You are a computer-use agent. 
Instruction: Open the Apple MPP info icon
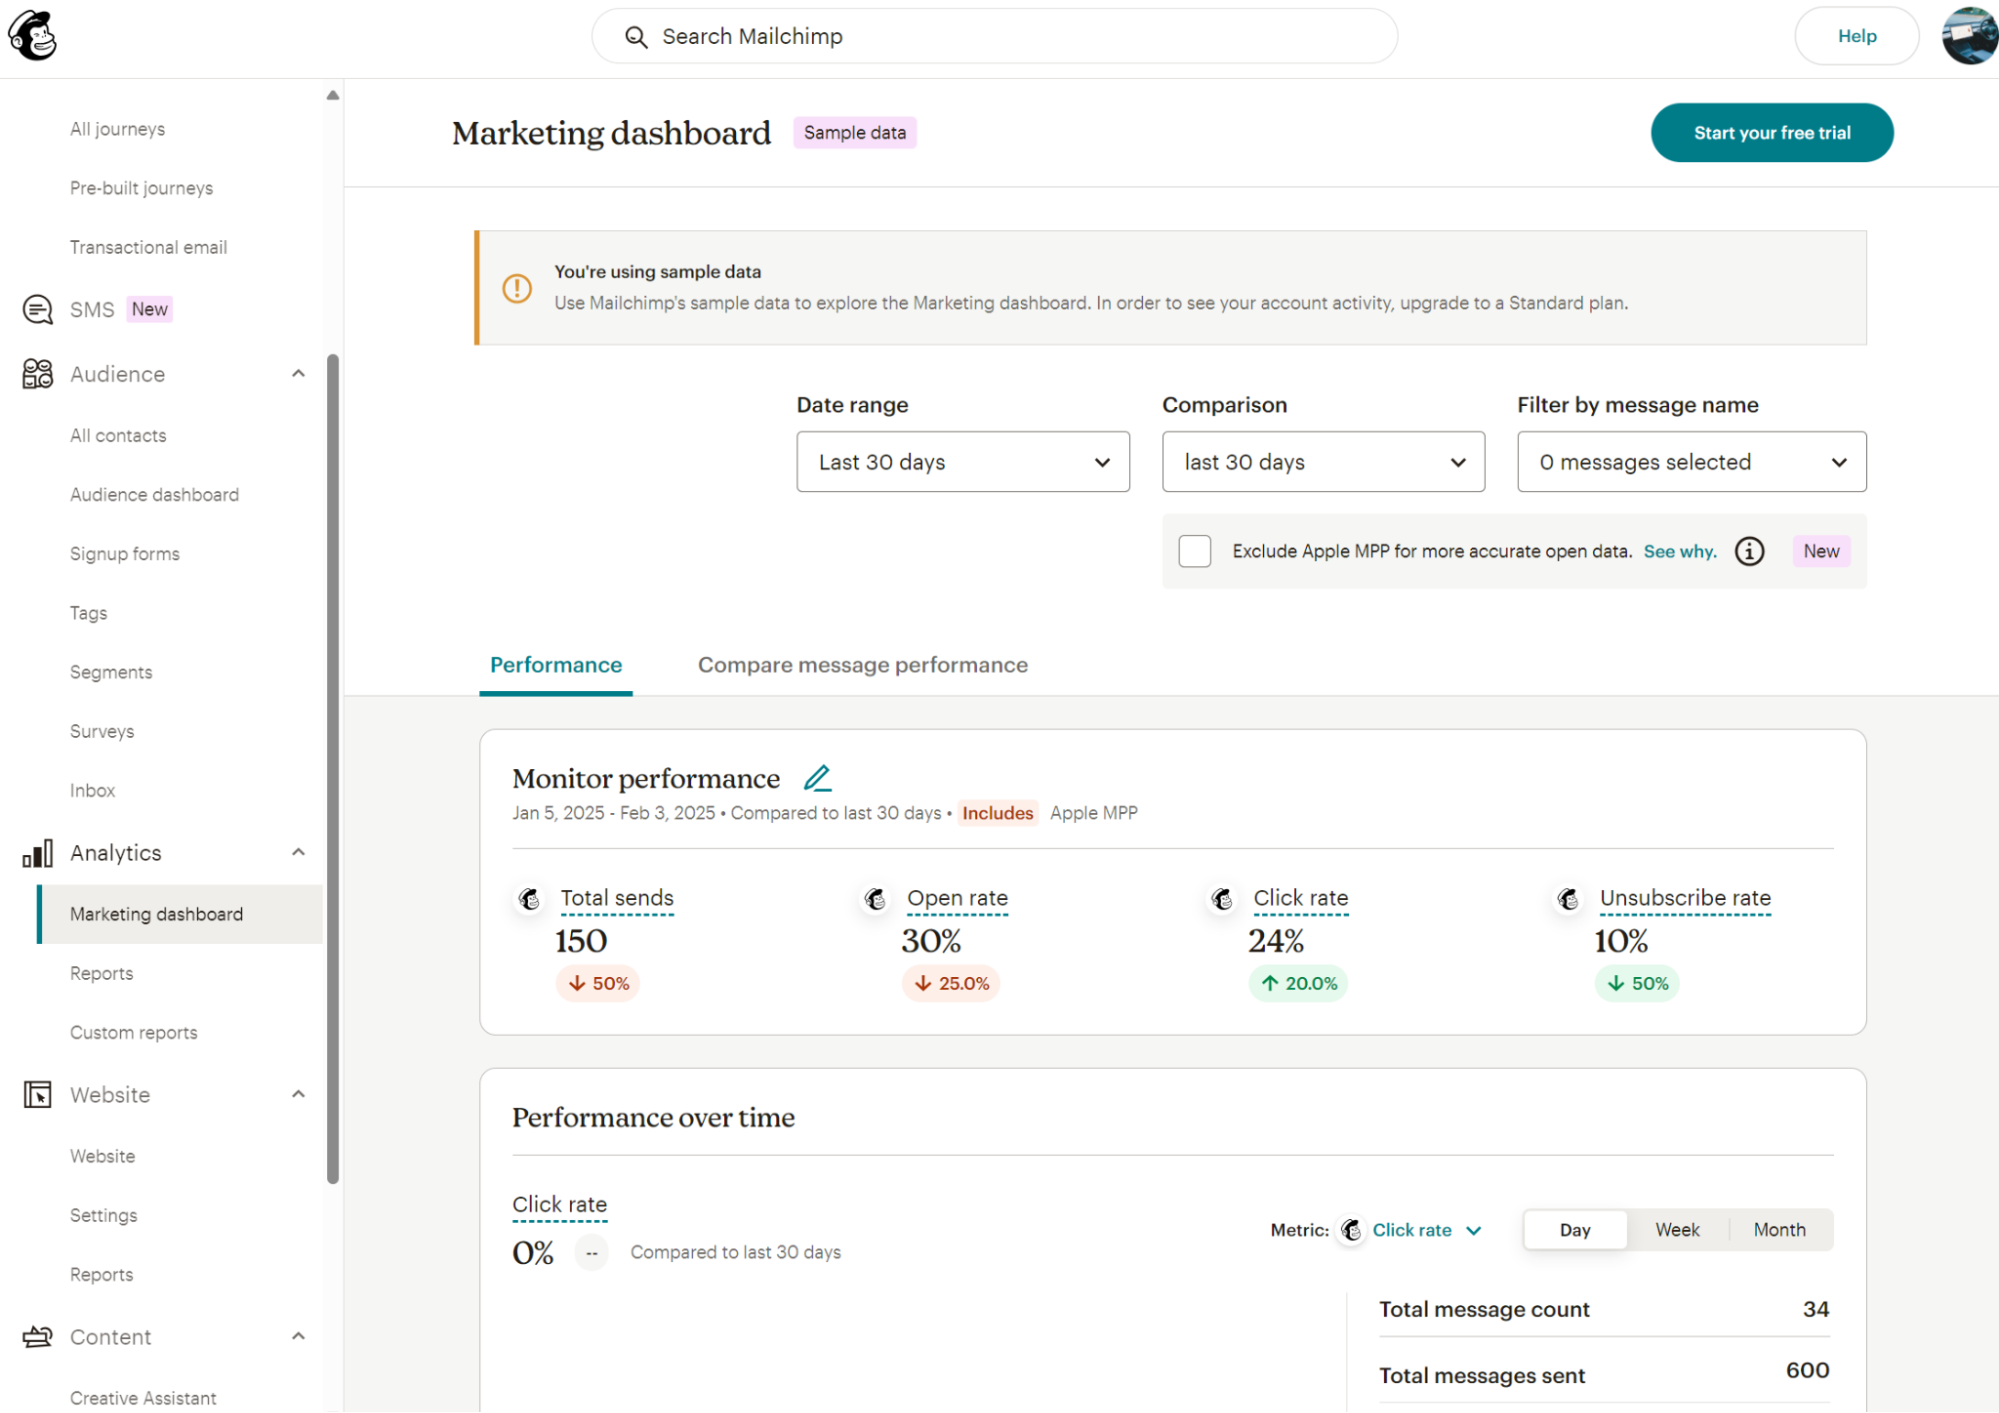[x=1749, y=551]
